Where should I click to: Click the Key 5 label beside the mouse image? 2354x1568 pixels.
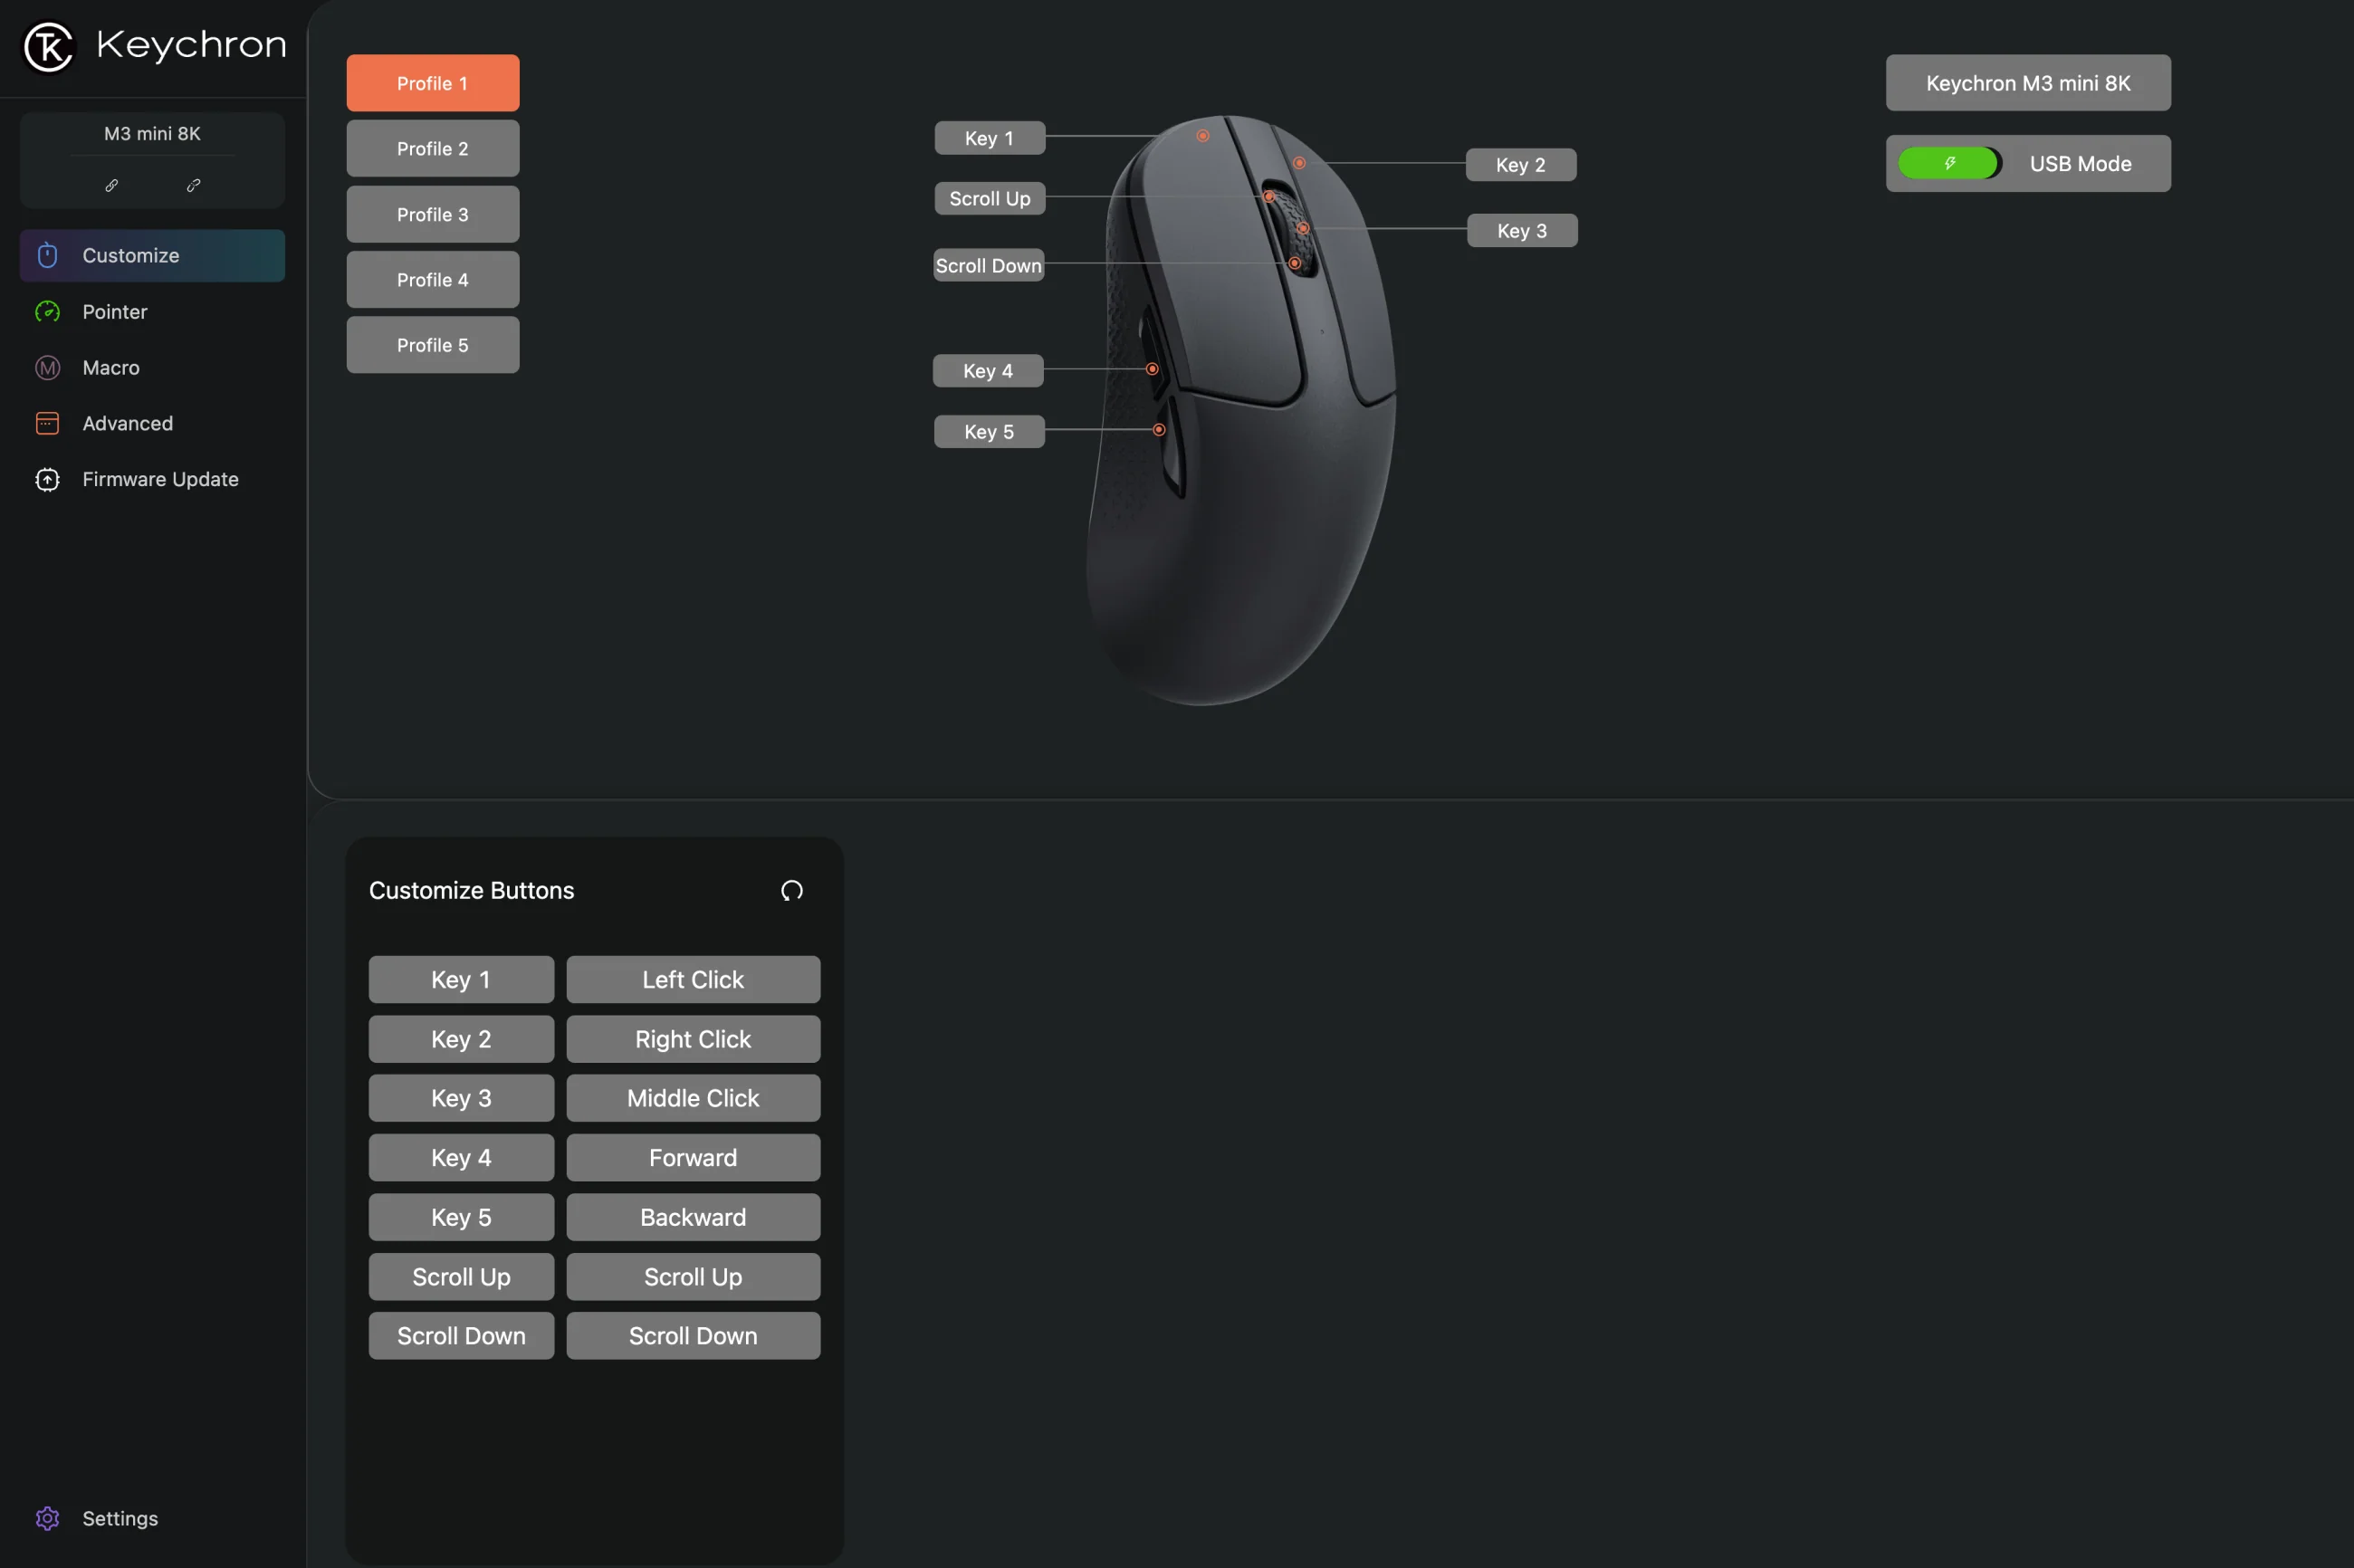988,431
